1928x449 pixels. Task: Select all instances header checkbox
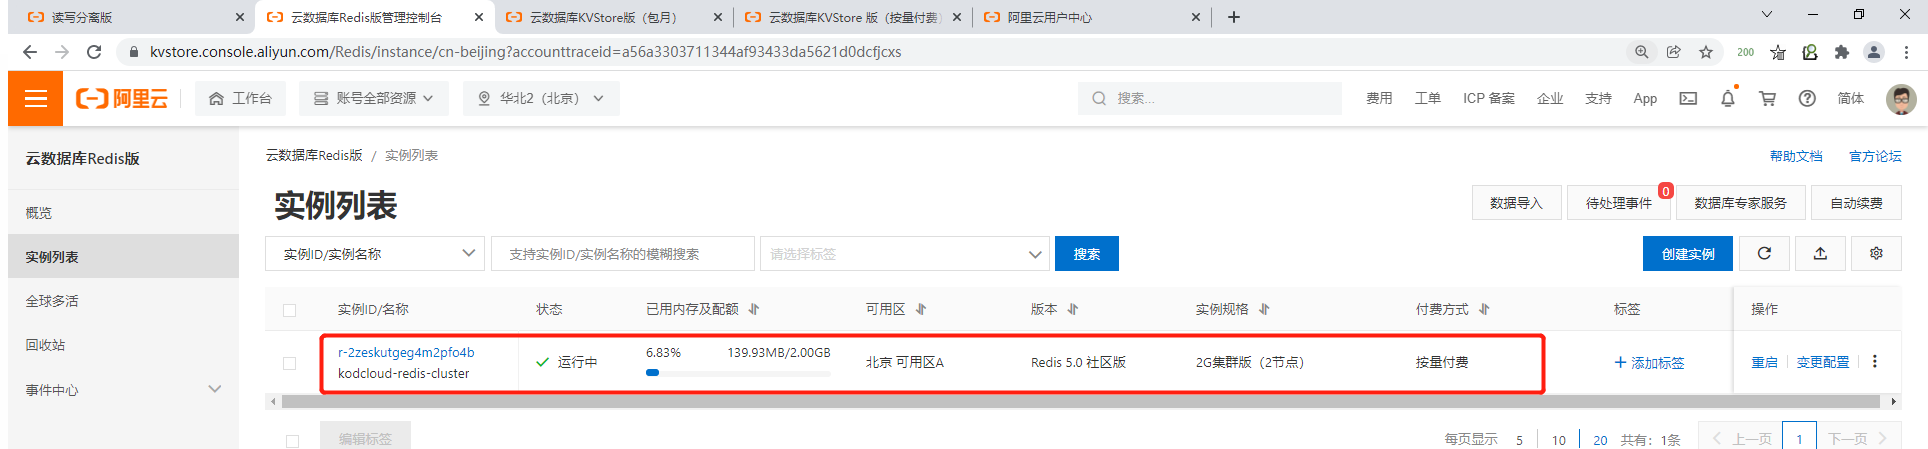point(290,310)
